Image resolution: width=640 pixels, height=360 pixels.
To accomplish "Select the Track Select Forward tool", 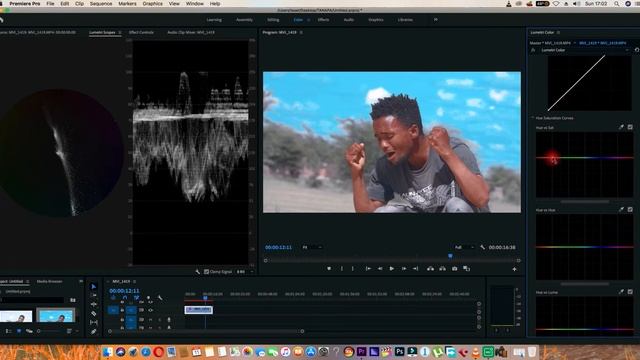I will coord(93,296).
